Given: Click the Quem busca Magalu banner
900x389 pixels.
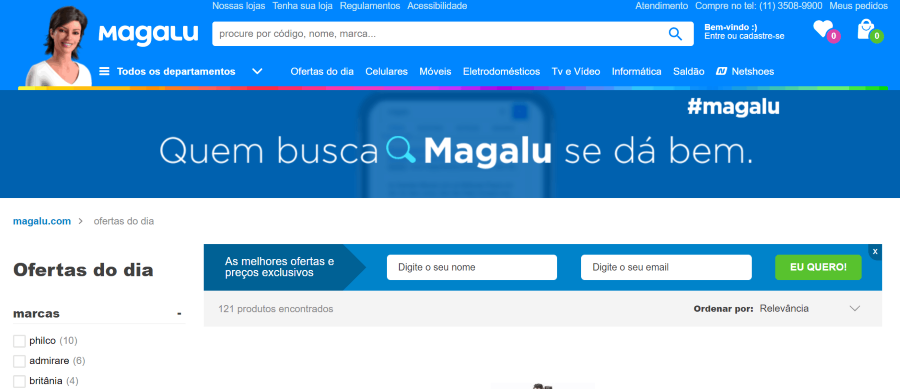Looking at the screenshot, I should [x=450, y=144].
